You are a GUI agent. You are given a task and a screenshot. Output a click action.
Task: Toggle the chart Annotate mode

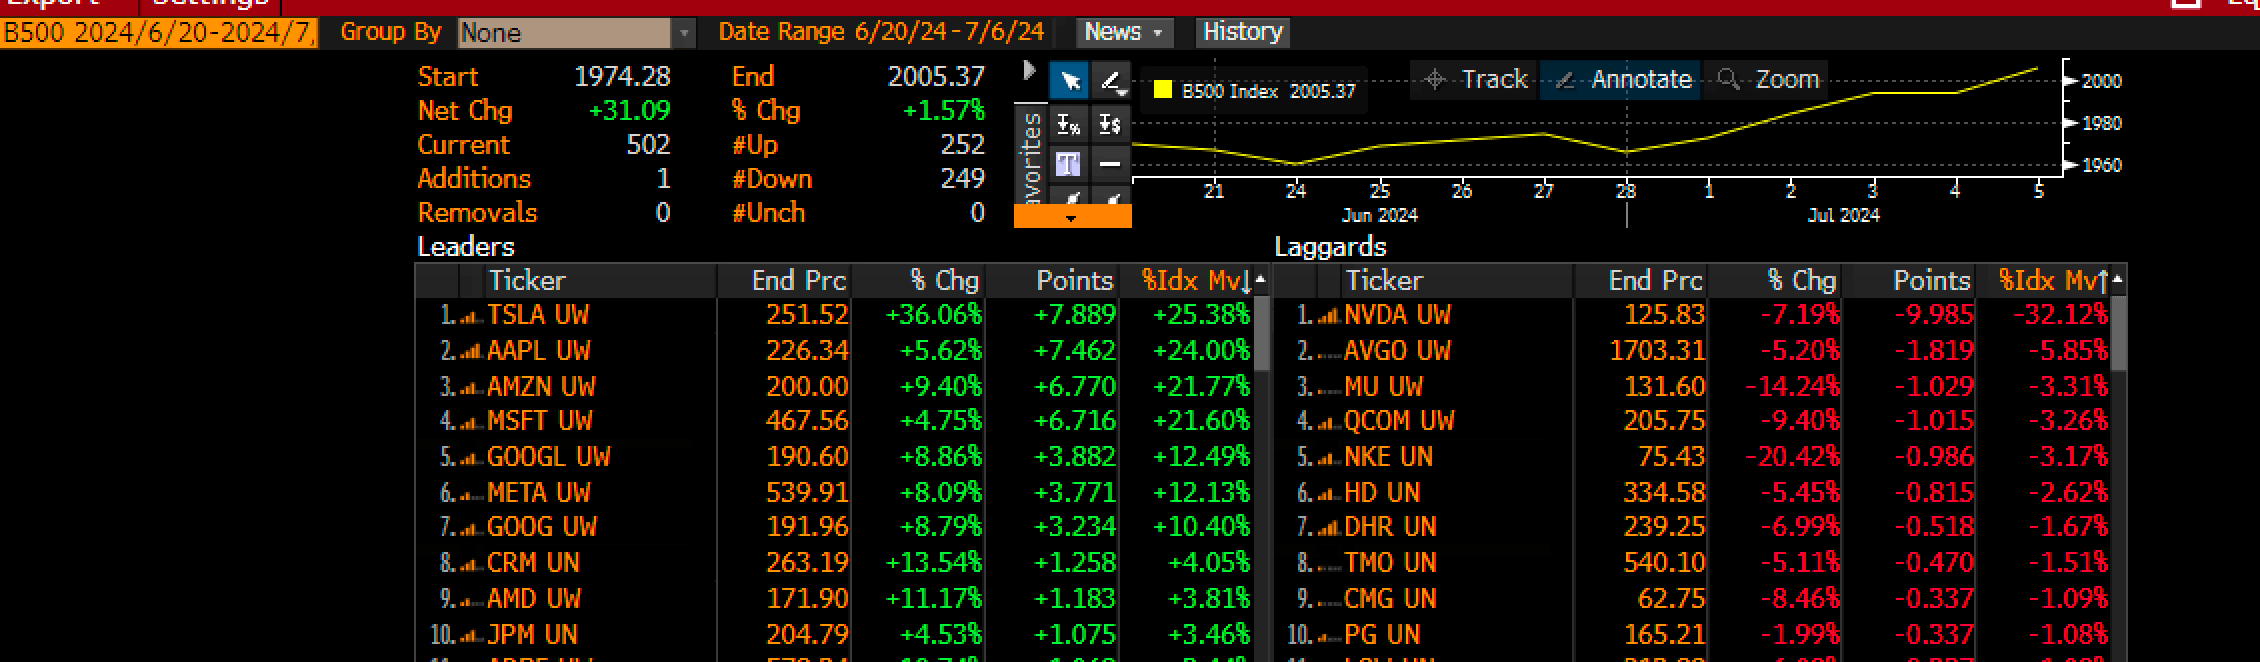pyautogui.click(x=1622, y=79)
